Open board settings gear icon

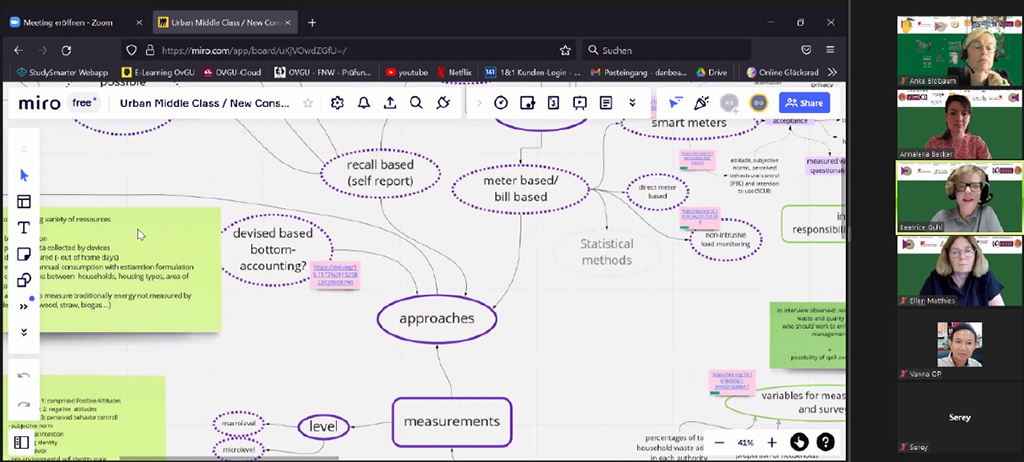pos(337,103)
